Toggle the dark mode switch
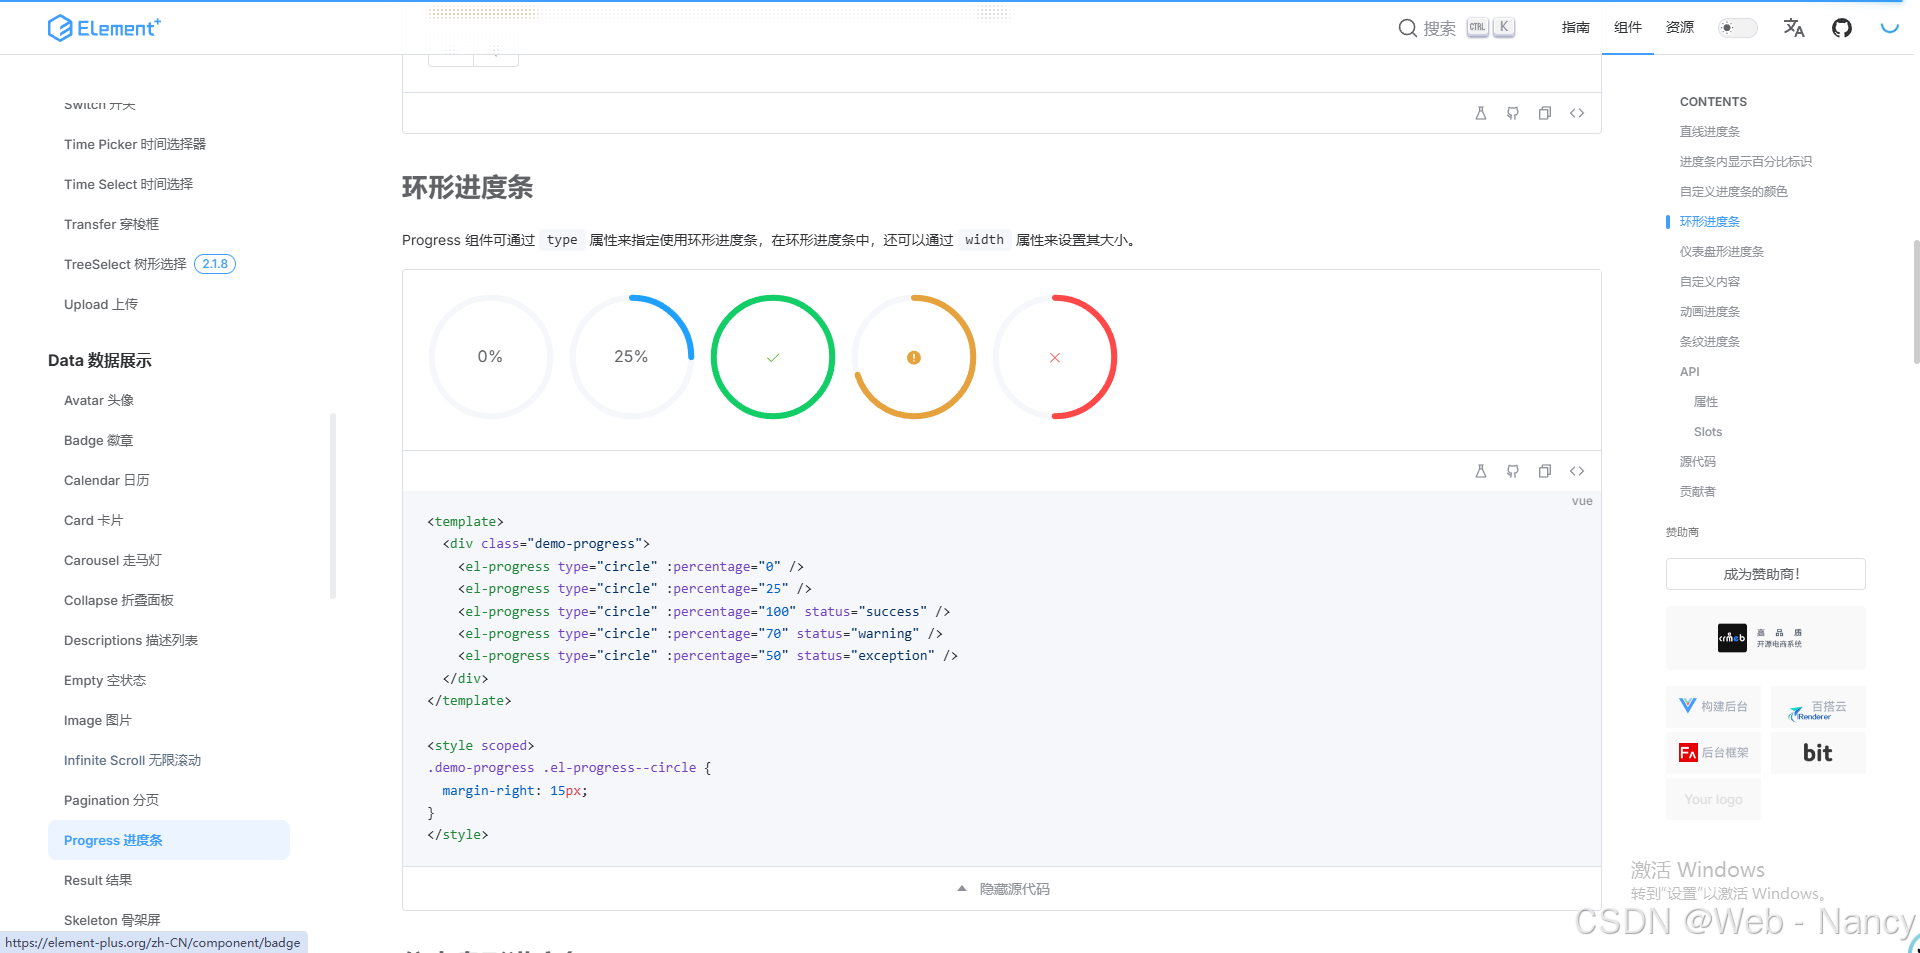Screen dimensions: 1920x953 click(1737, 27)
